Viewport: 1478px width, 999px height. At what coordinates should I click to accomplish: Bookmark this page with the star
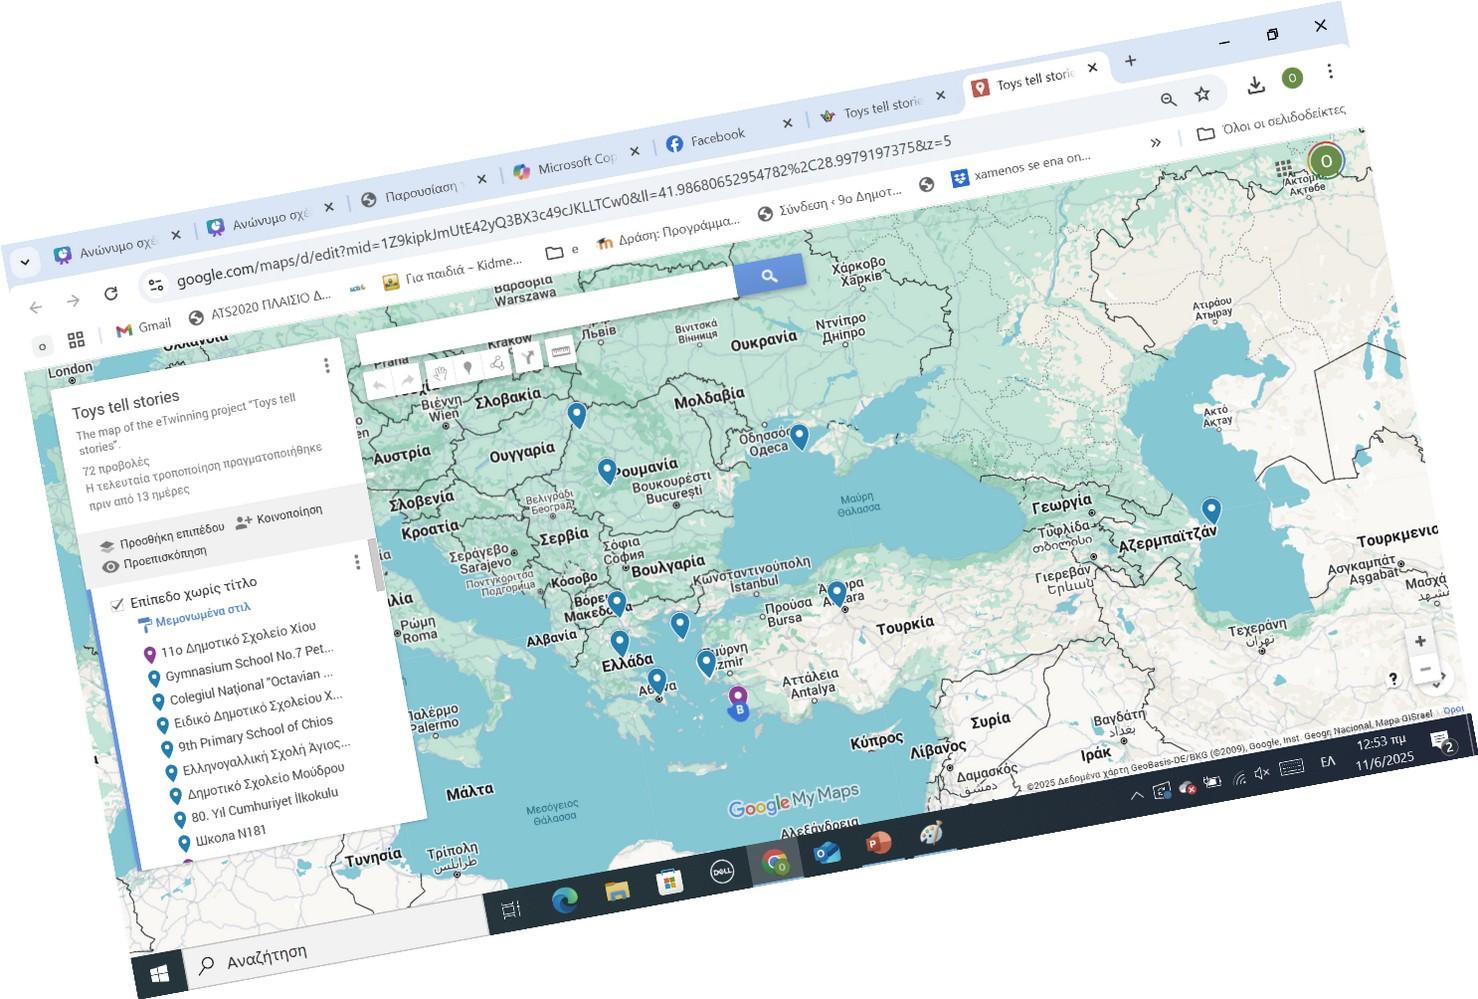coord(1202,95)
